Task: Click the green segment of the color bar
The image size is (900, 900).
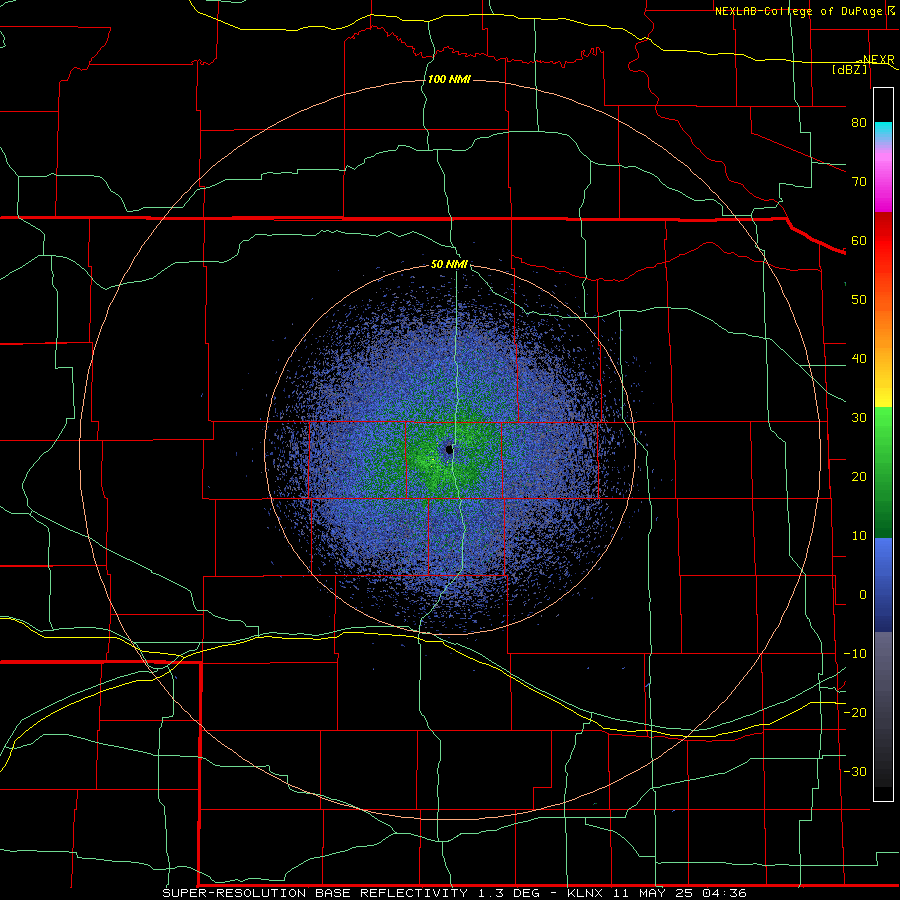Action: pos(883,472)
